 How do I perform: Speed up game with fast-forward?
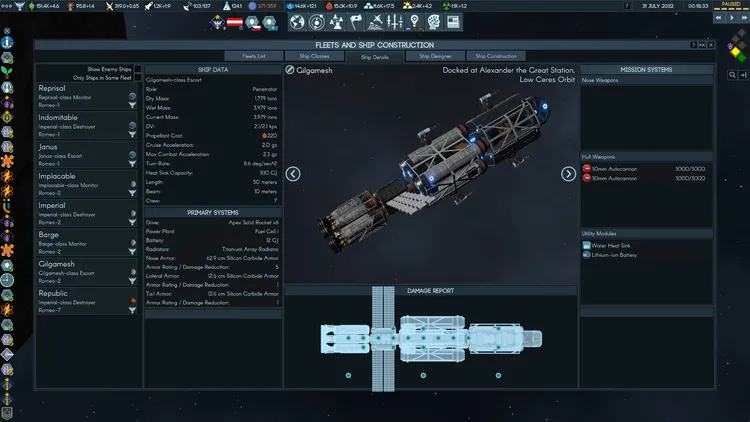[x=744, y=17]
